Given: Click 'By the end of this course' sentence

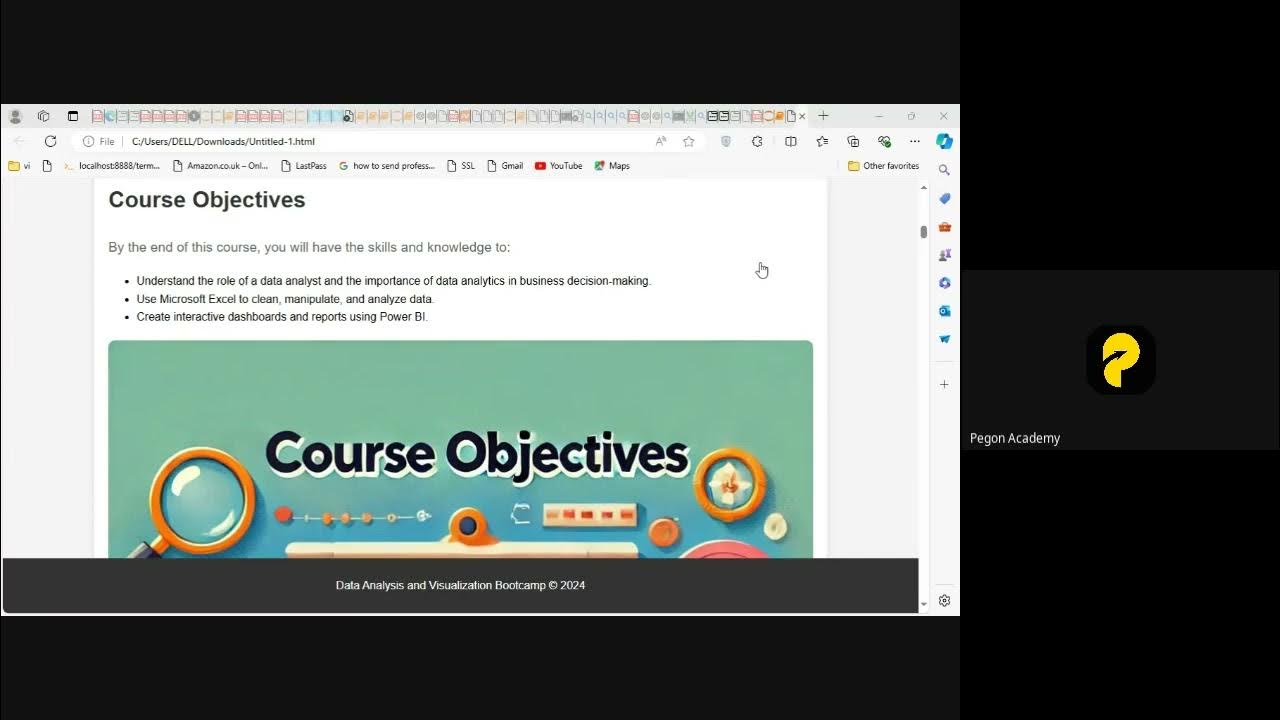Looking at the screenshot, I should coord(309,247).
